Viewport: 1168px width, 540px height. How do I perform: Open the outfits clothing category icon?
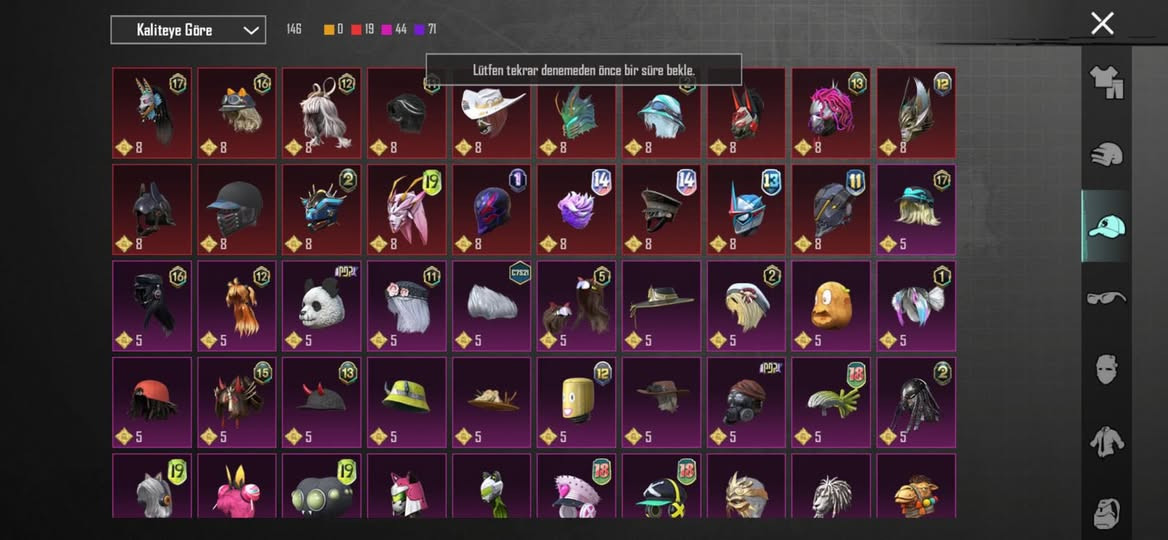(1106, 82)
